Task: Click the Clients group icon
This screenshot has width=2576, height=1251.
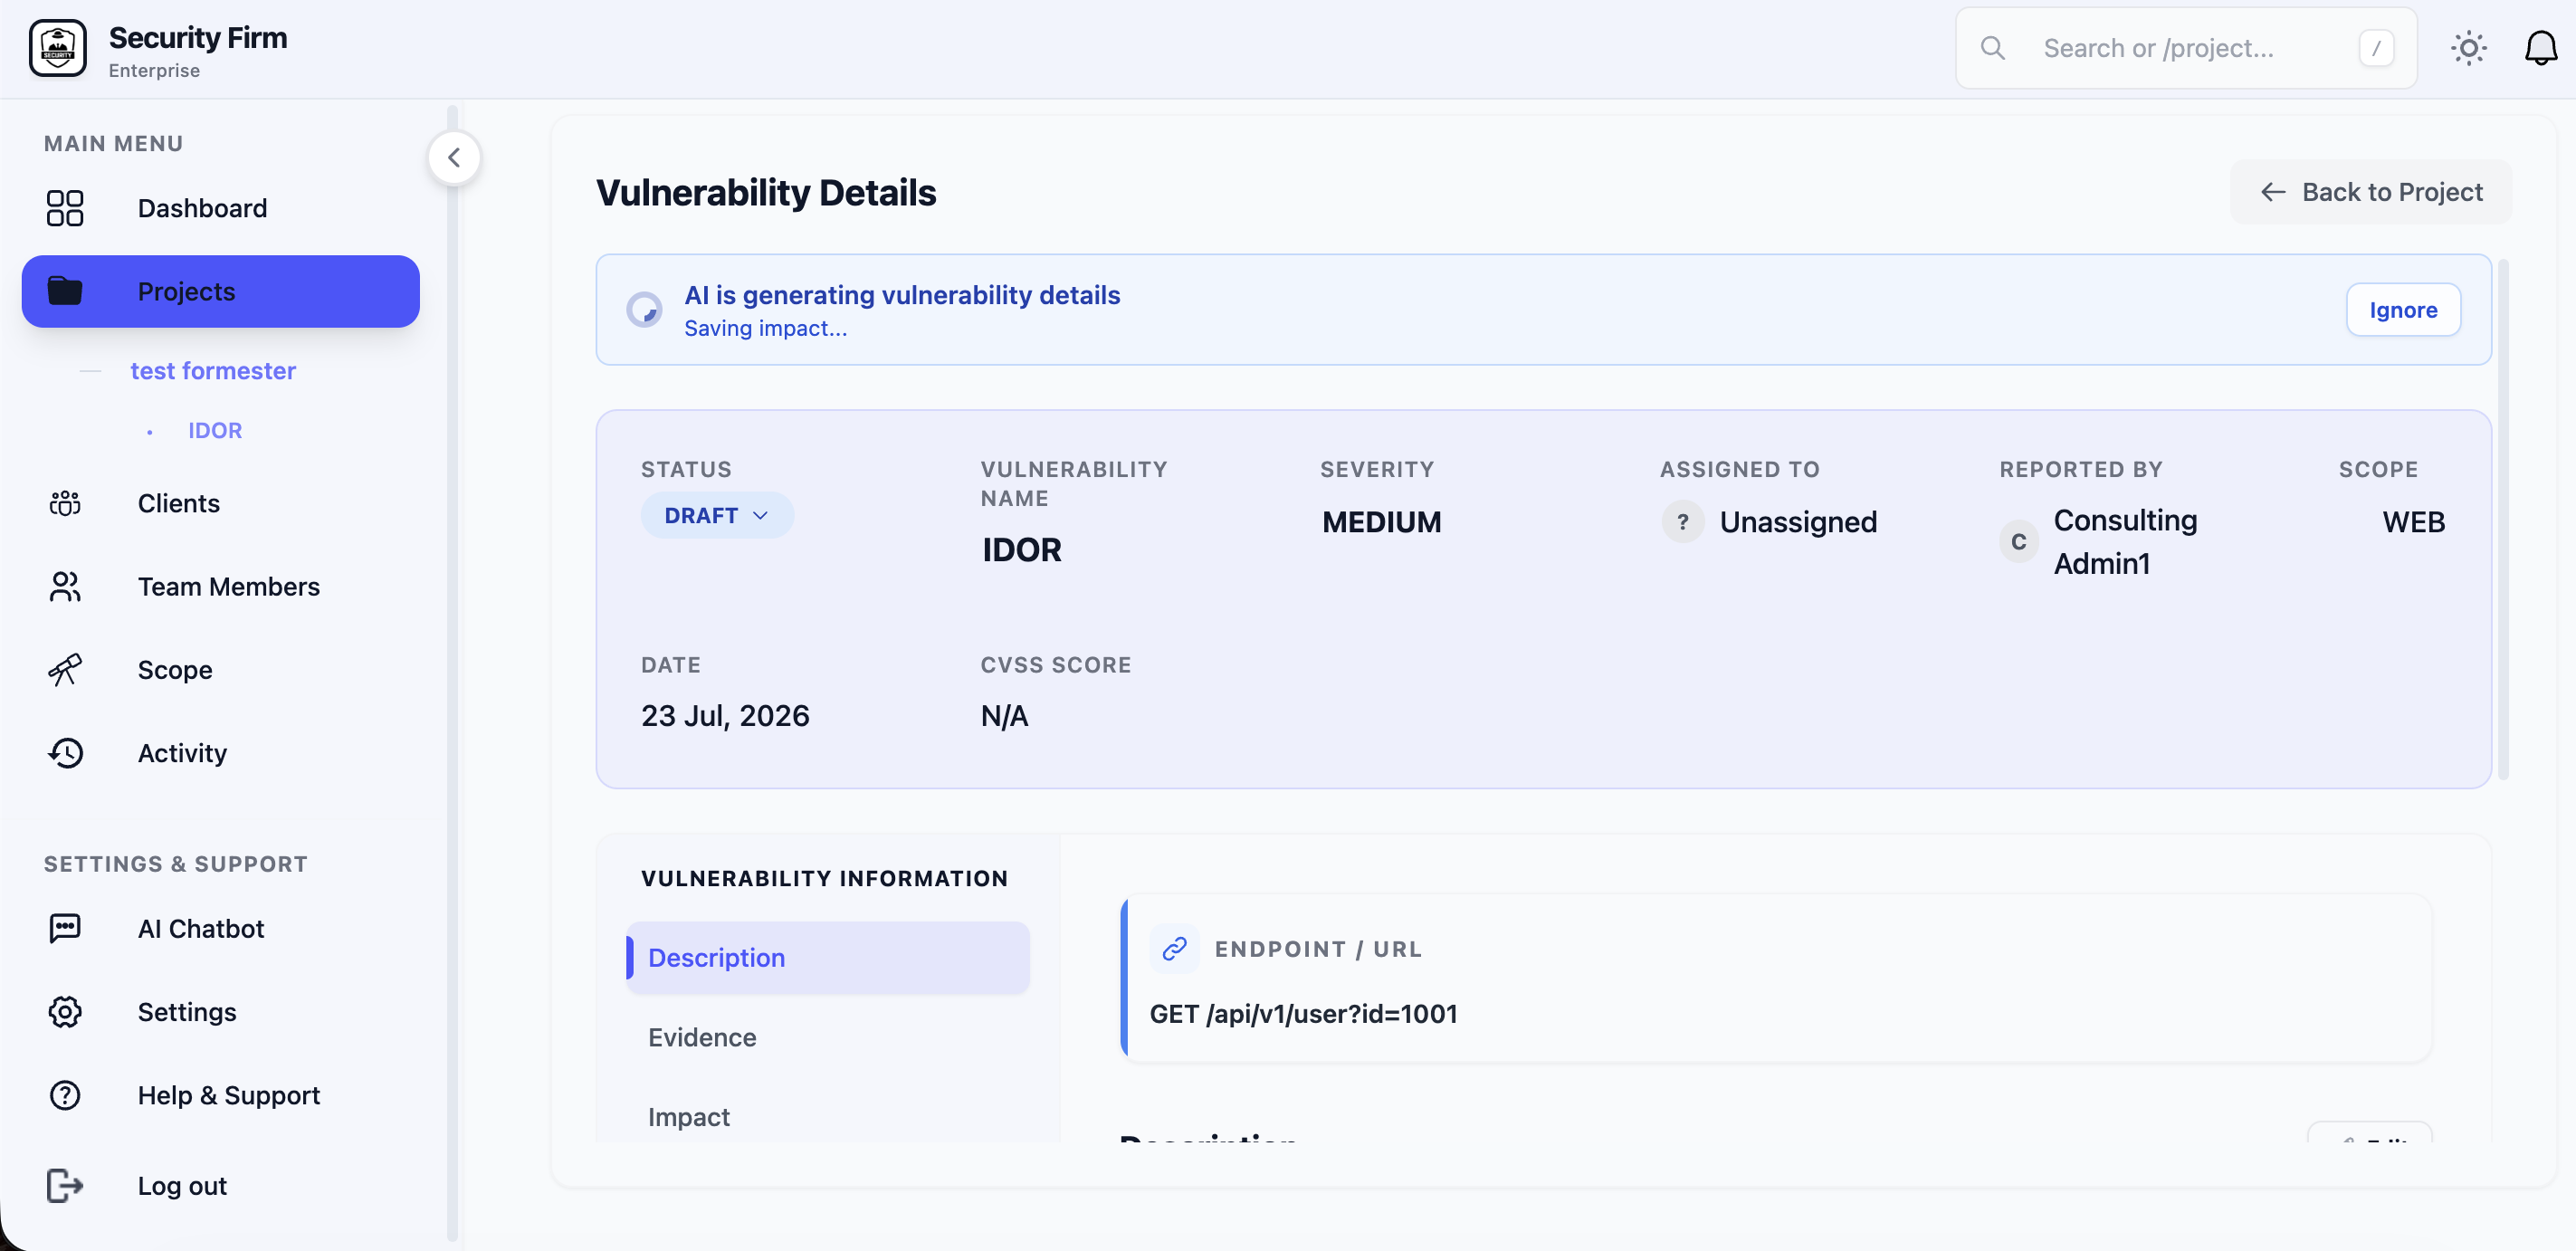Action: click(65, 503)
